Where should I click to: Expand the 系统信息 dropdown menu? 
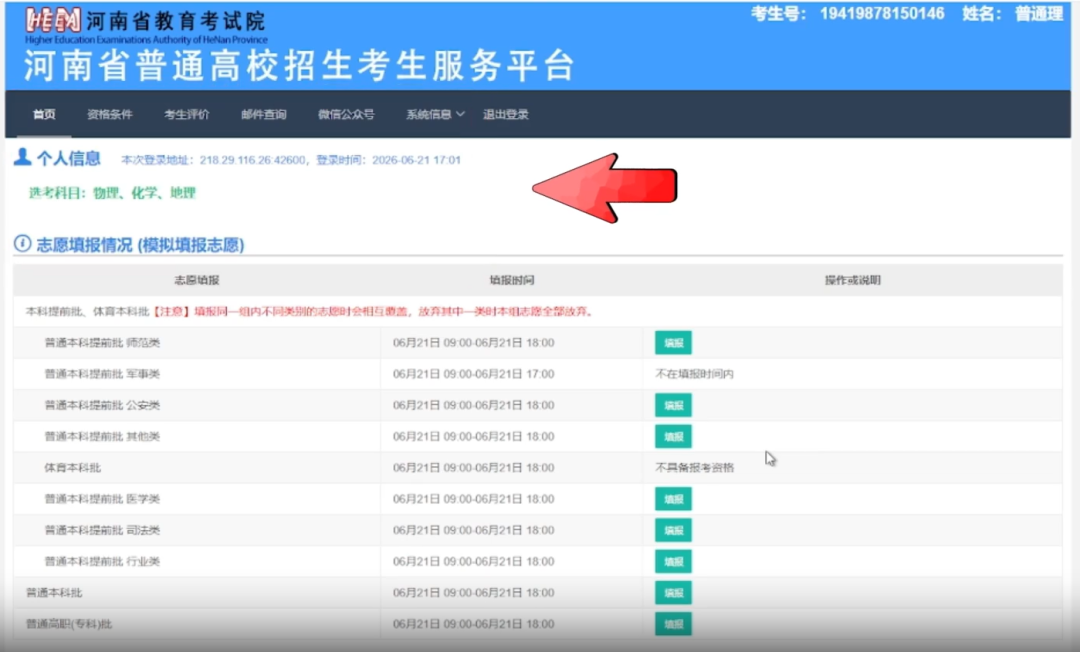[435, 114]
